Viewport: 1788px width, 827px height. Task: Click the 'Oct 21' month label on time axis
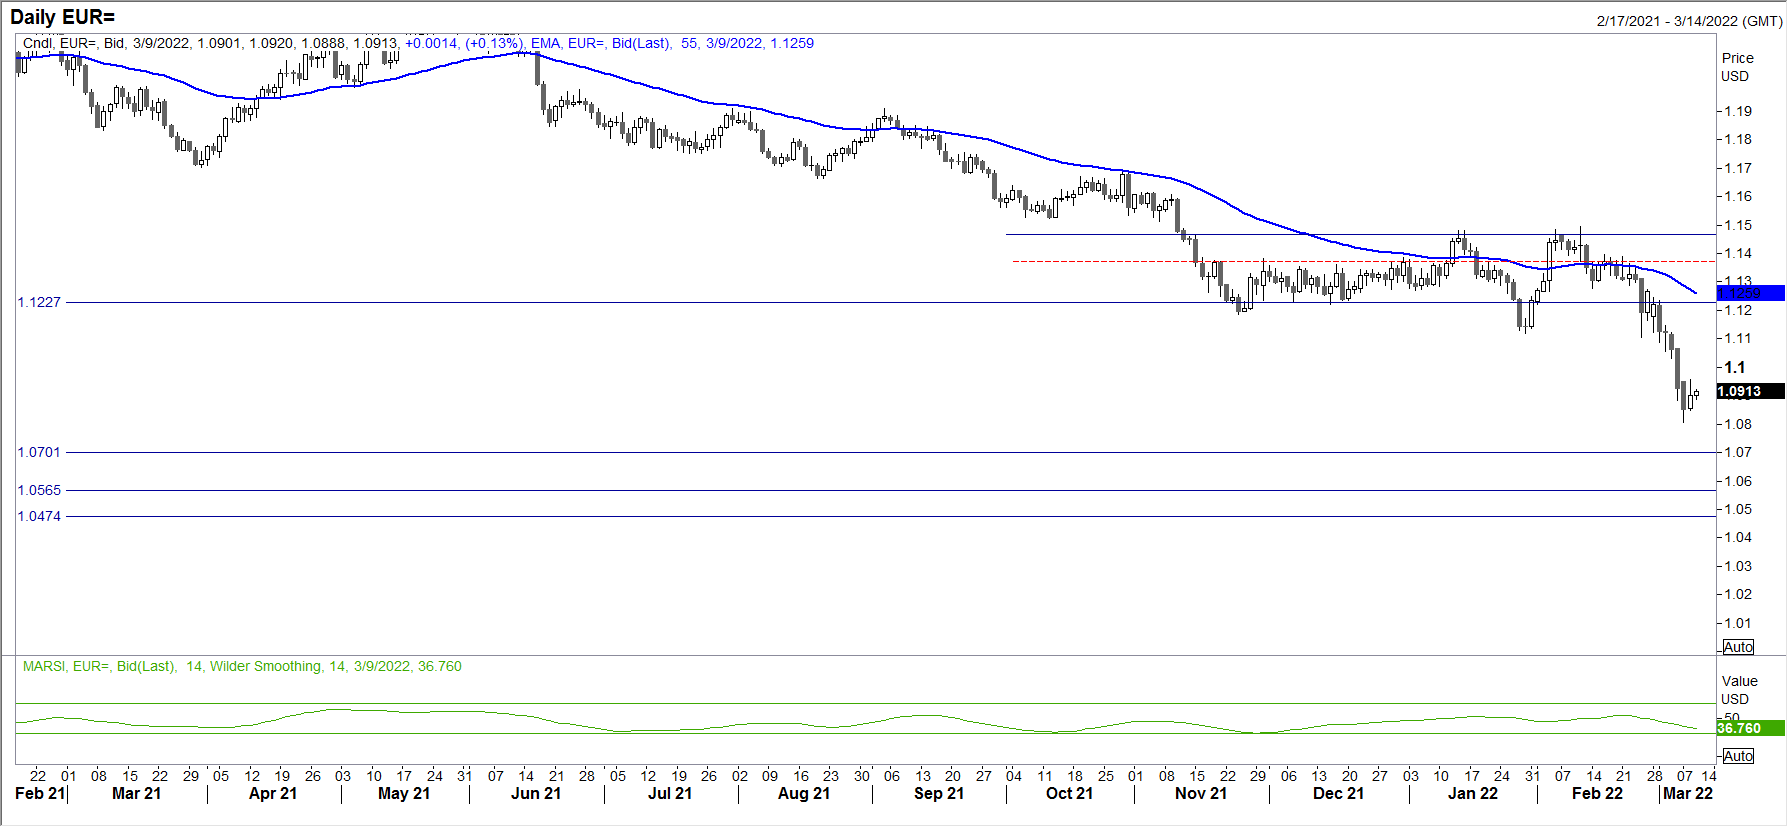pos(1069,793)
